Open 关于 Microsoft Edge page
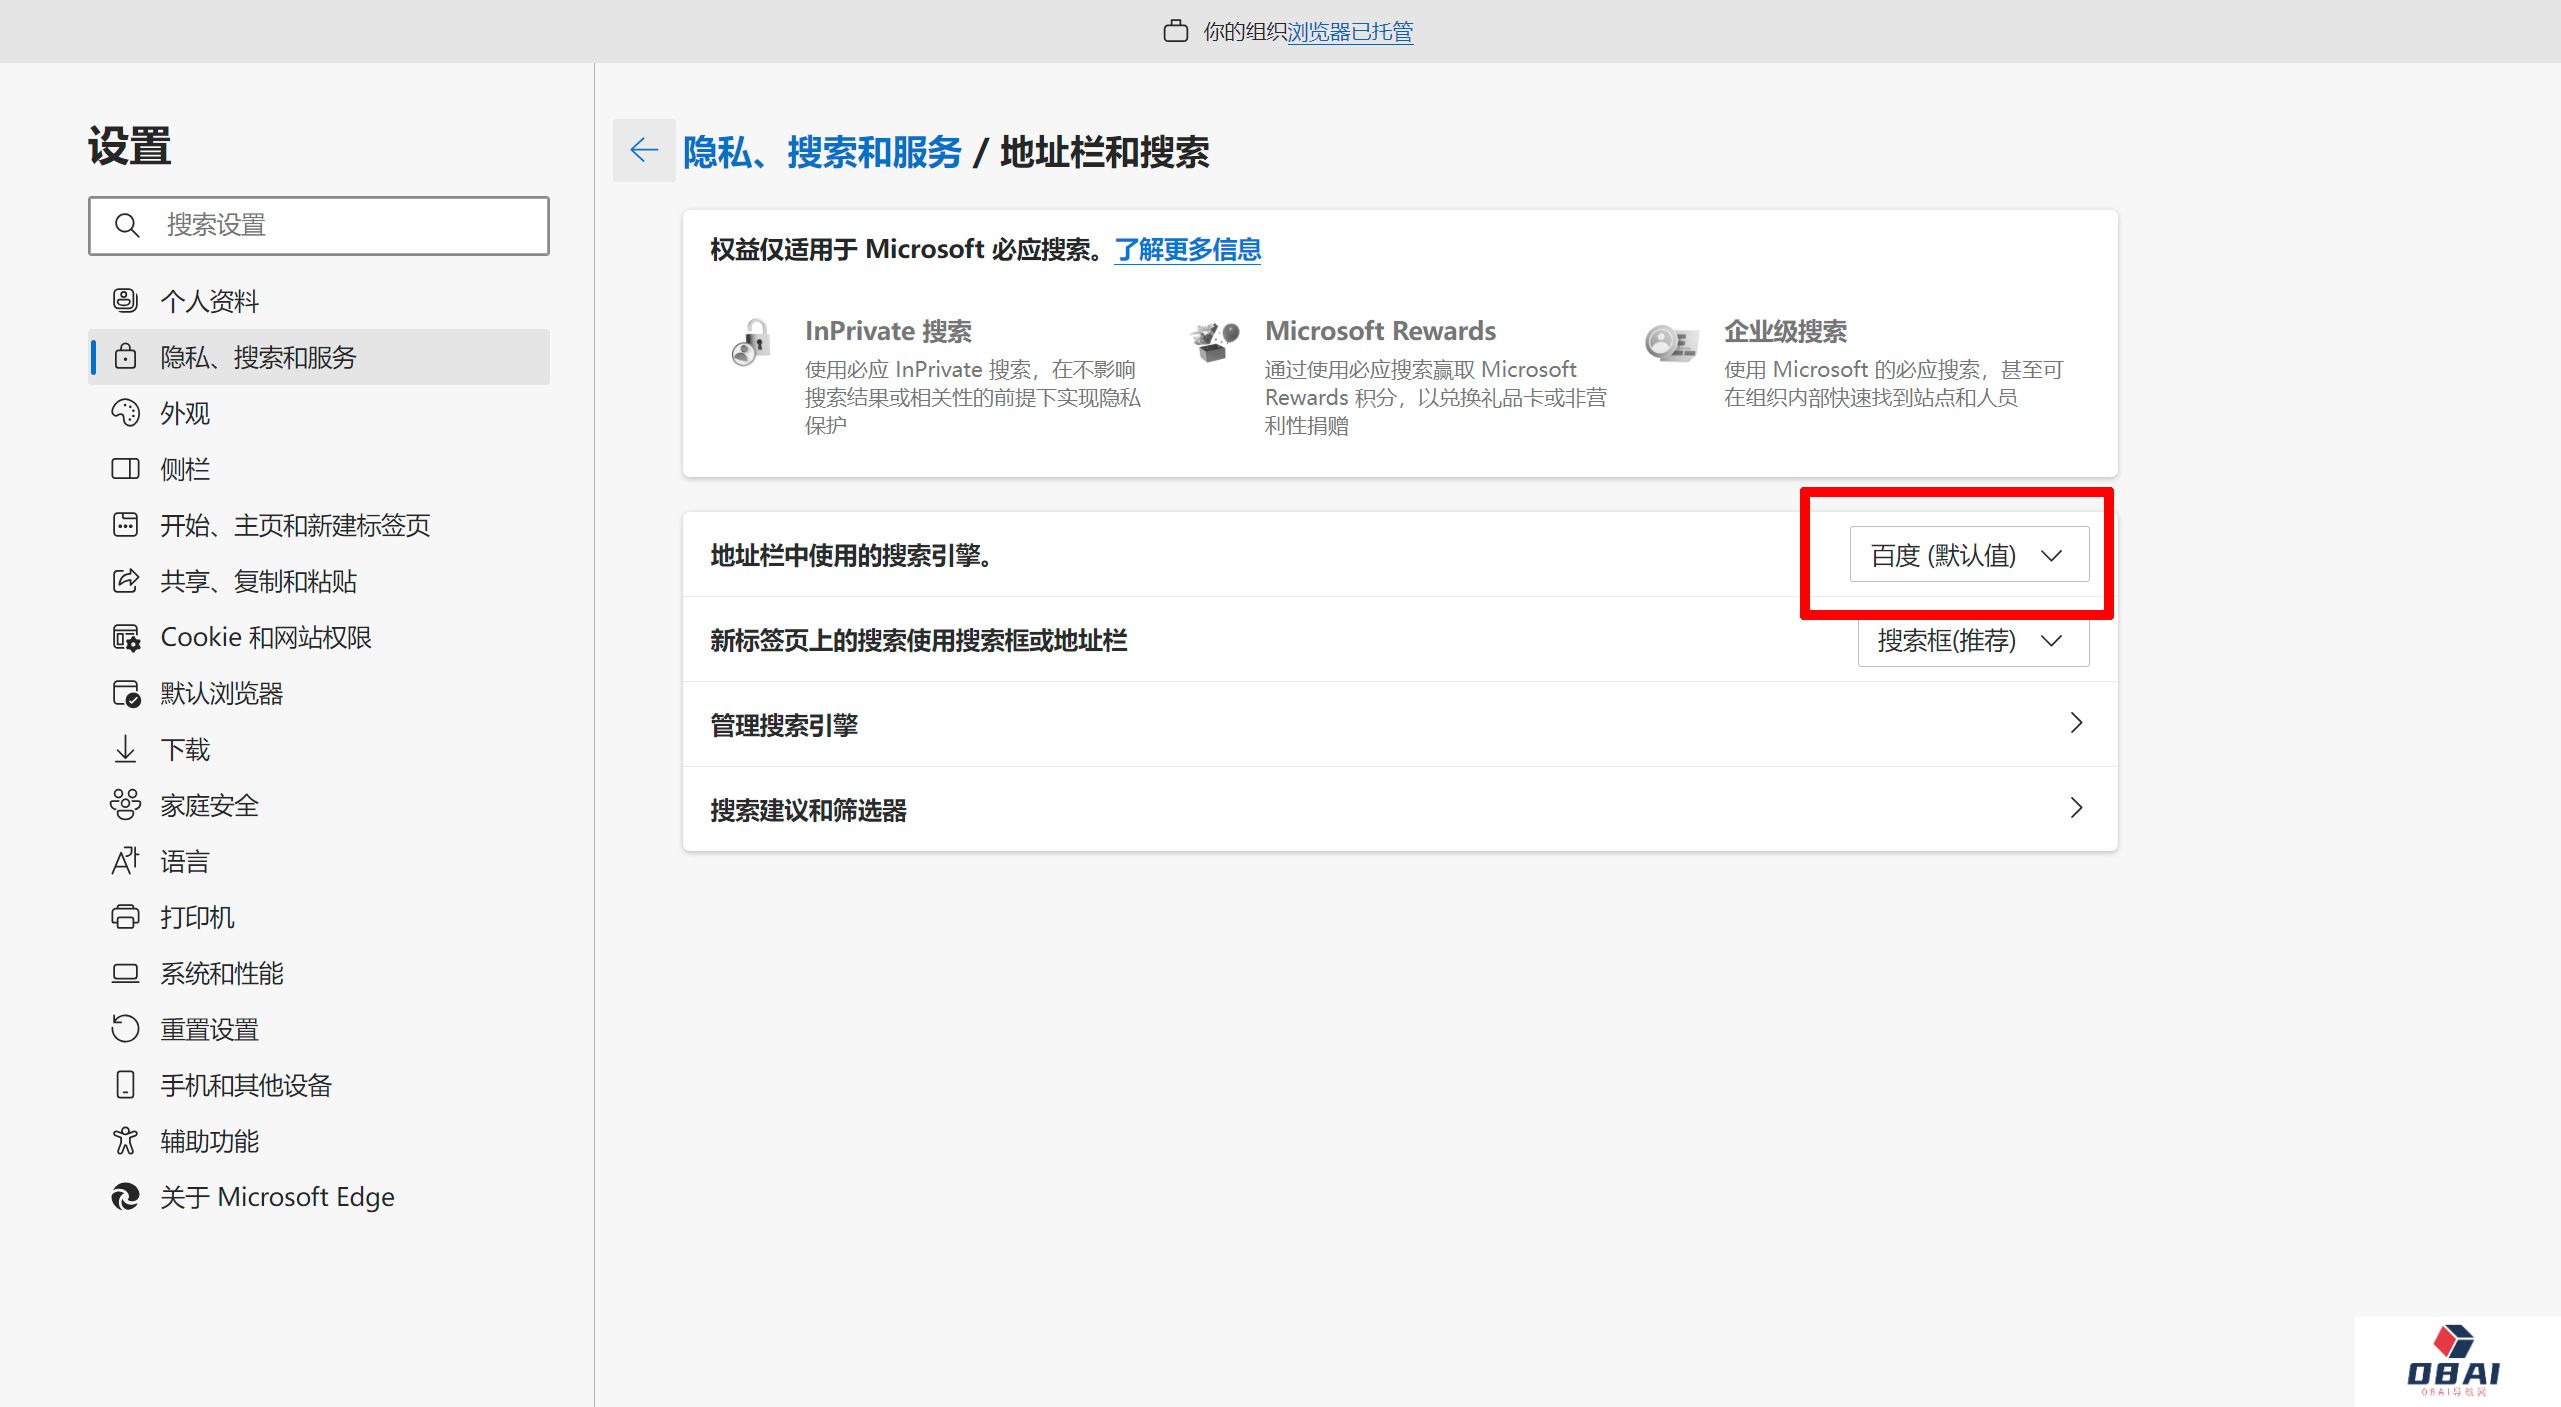The width and height of the screenshot is (2561, 1407). [277, 1196]
